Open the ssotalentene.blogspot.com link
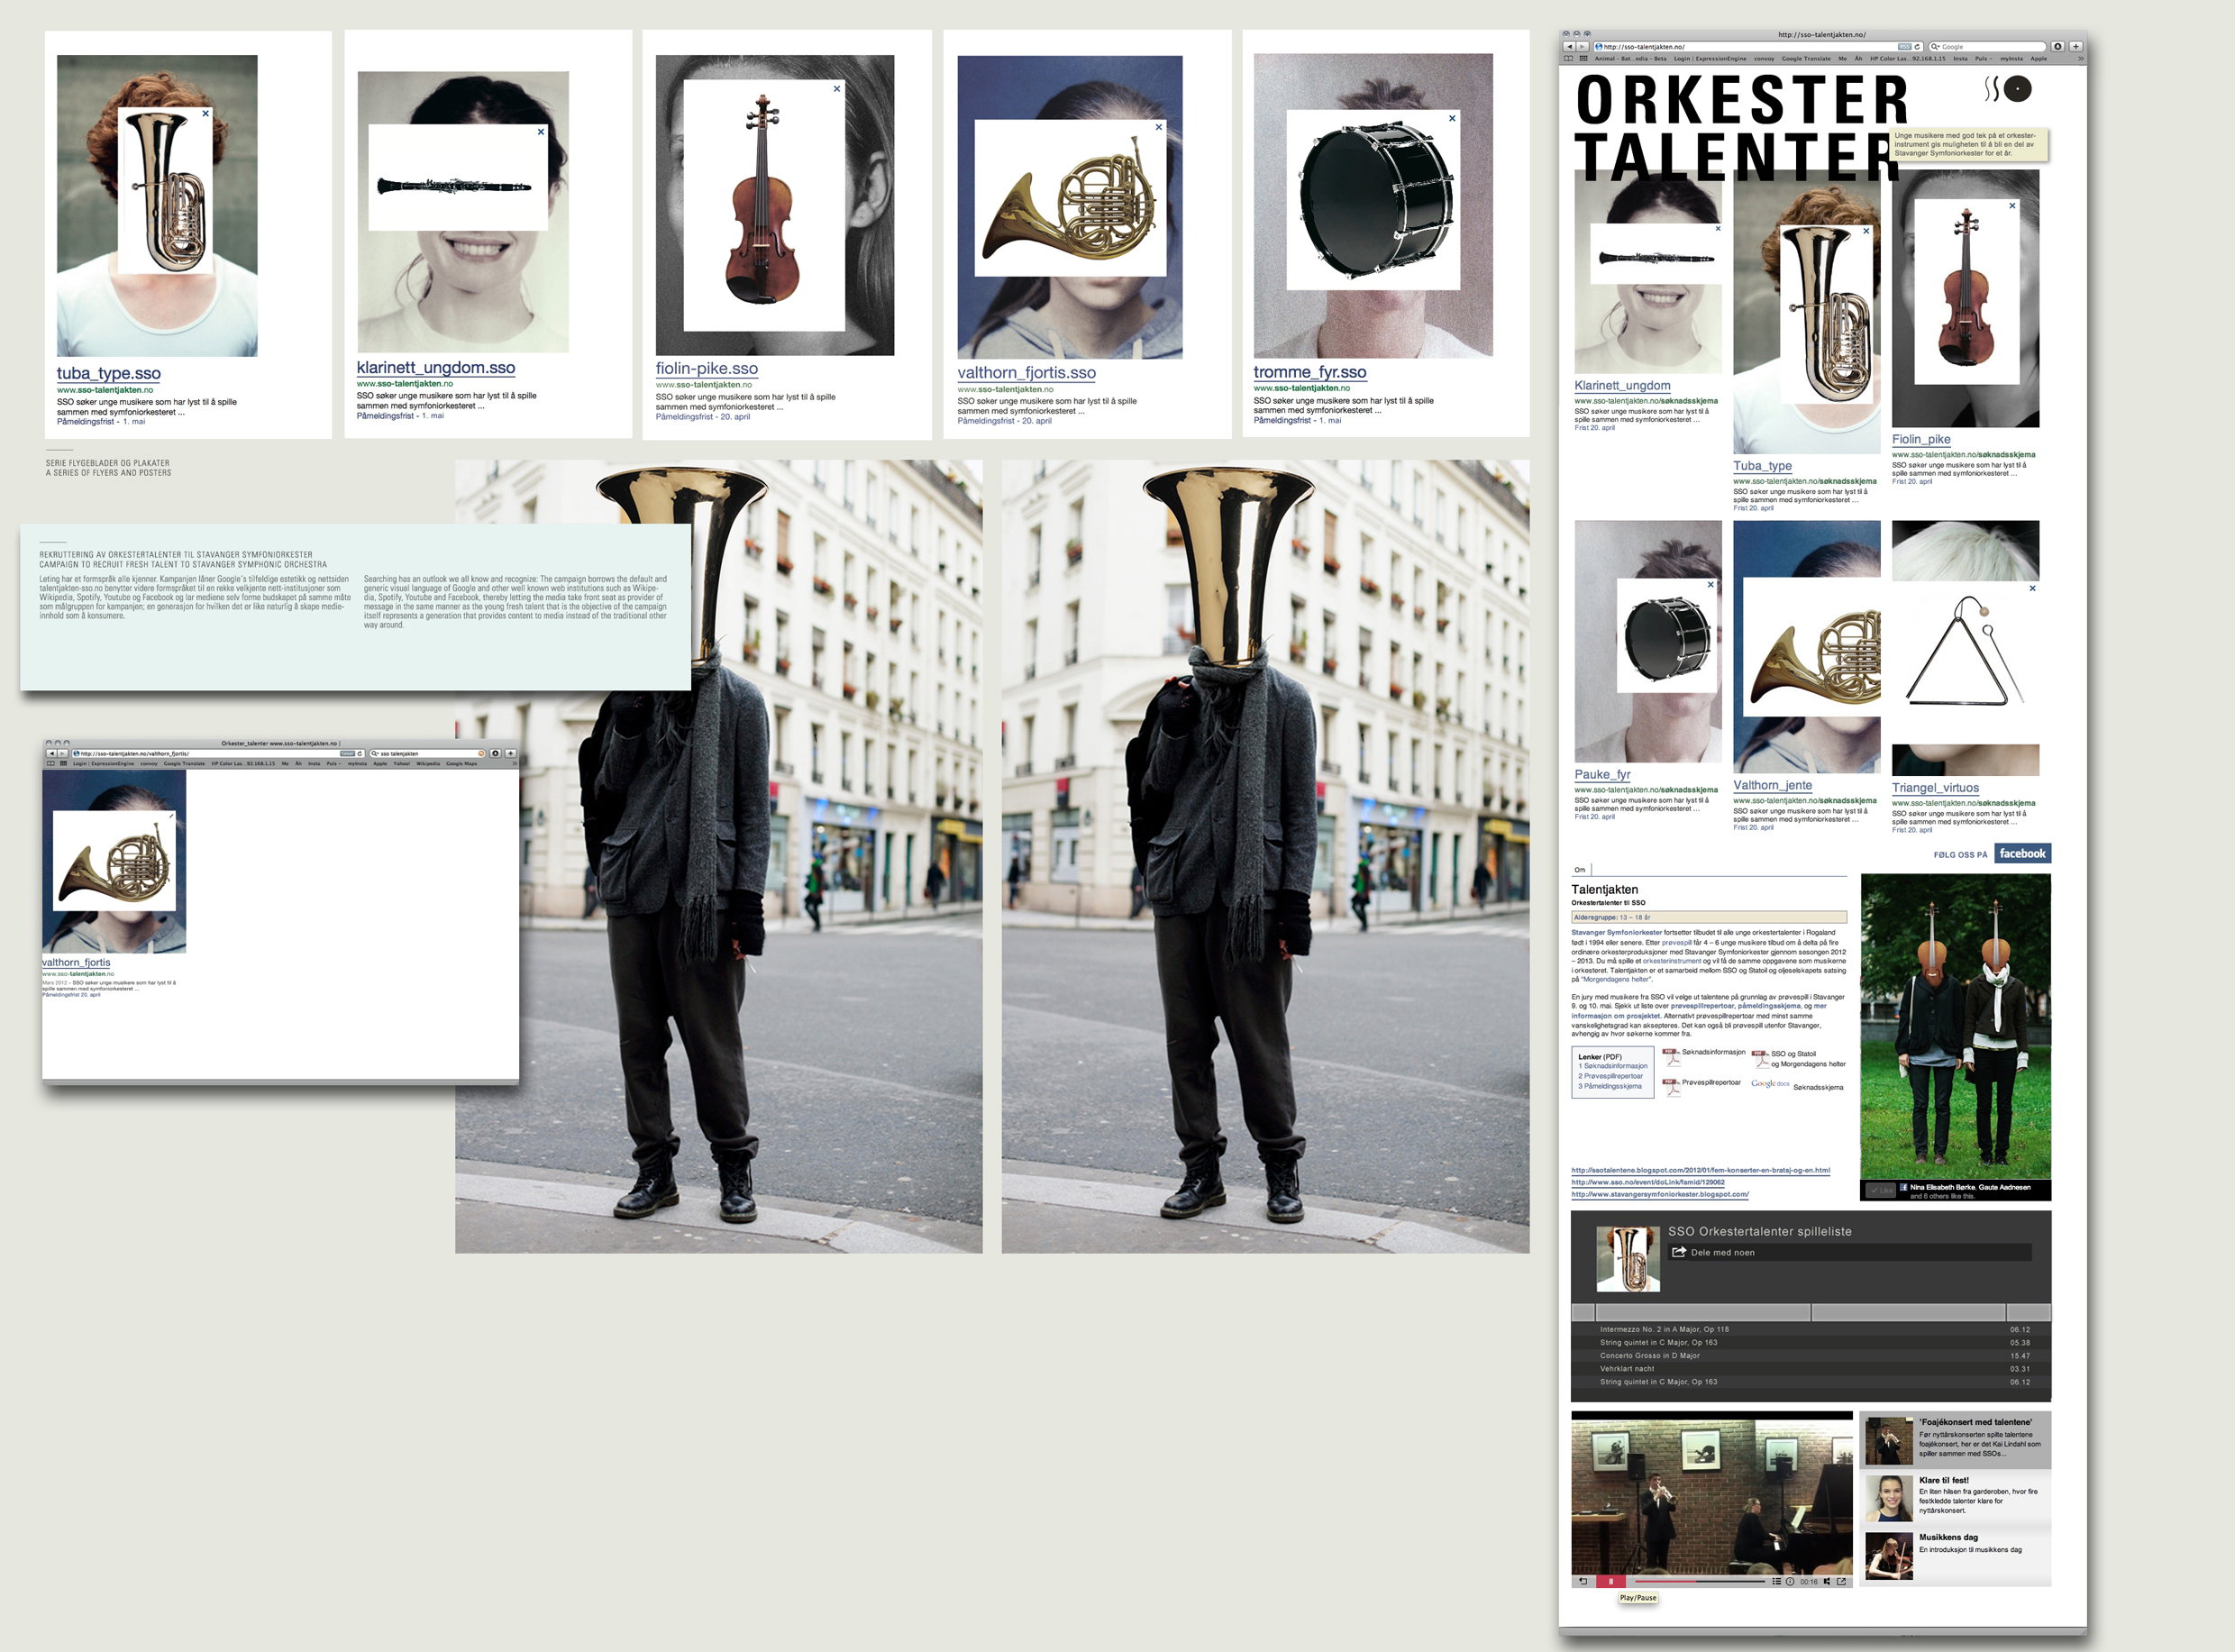This screenshot has height=1652, width=2235. (1700, 1170)
